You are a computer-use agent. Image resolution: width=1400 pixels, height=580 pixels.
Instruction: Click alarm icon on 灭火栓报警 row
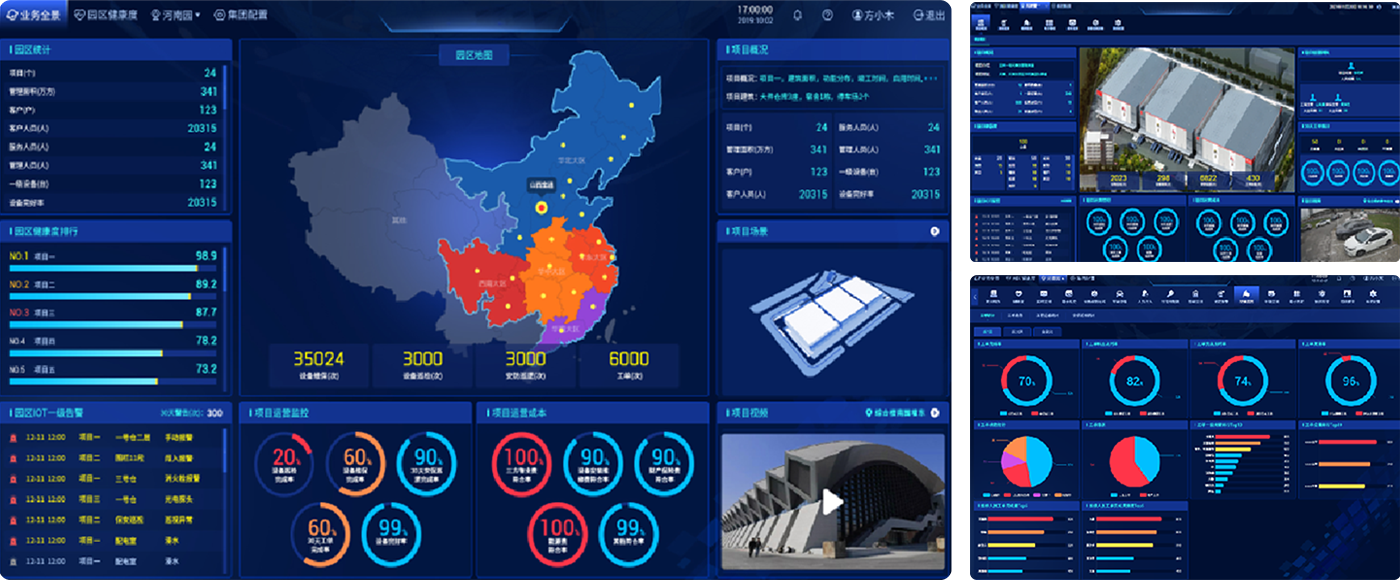(x=13, y=478)
